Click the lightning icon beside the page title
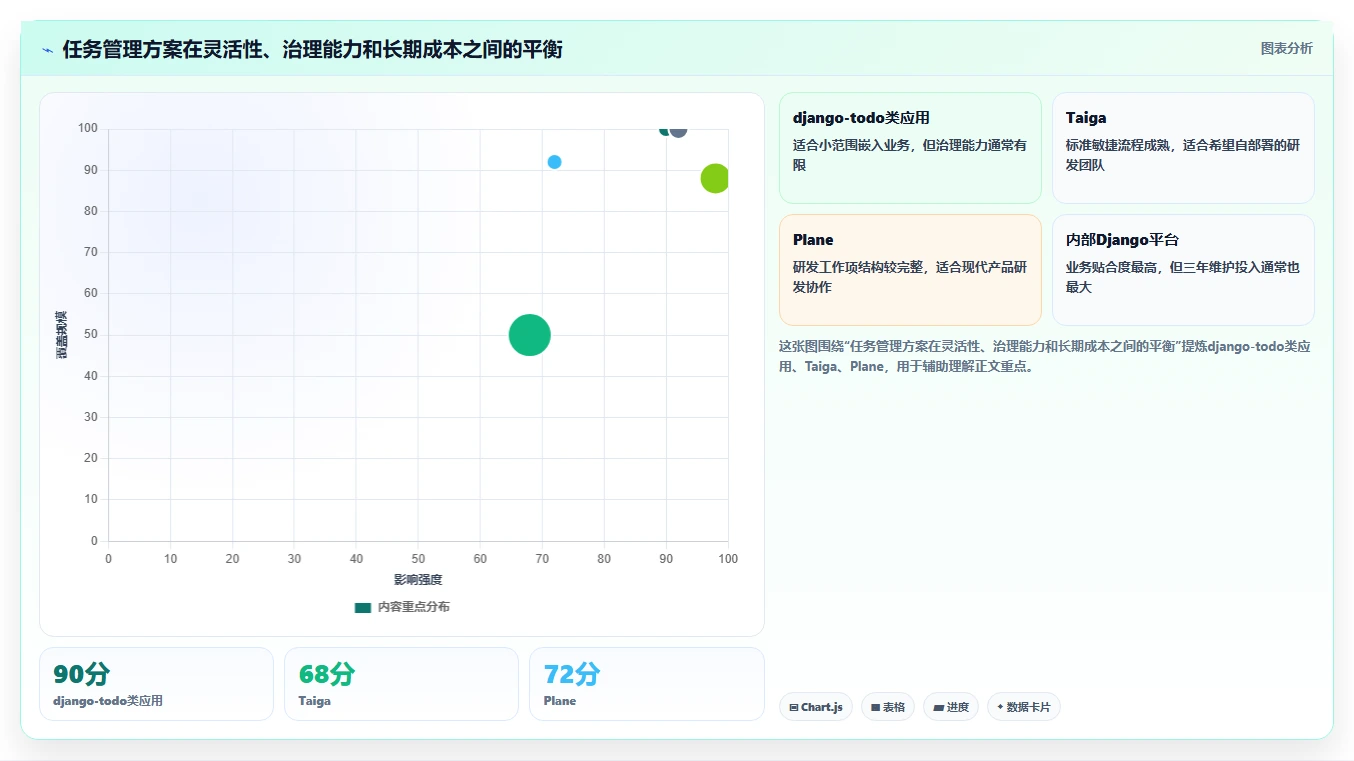This screenshot has height=761, width=1354. (x=48, y=50)
